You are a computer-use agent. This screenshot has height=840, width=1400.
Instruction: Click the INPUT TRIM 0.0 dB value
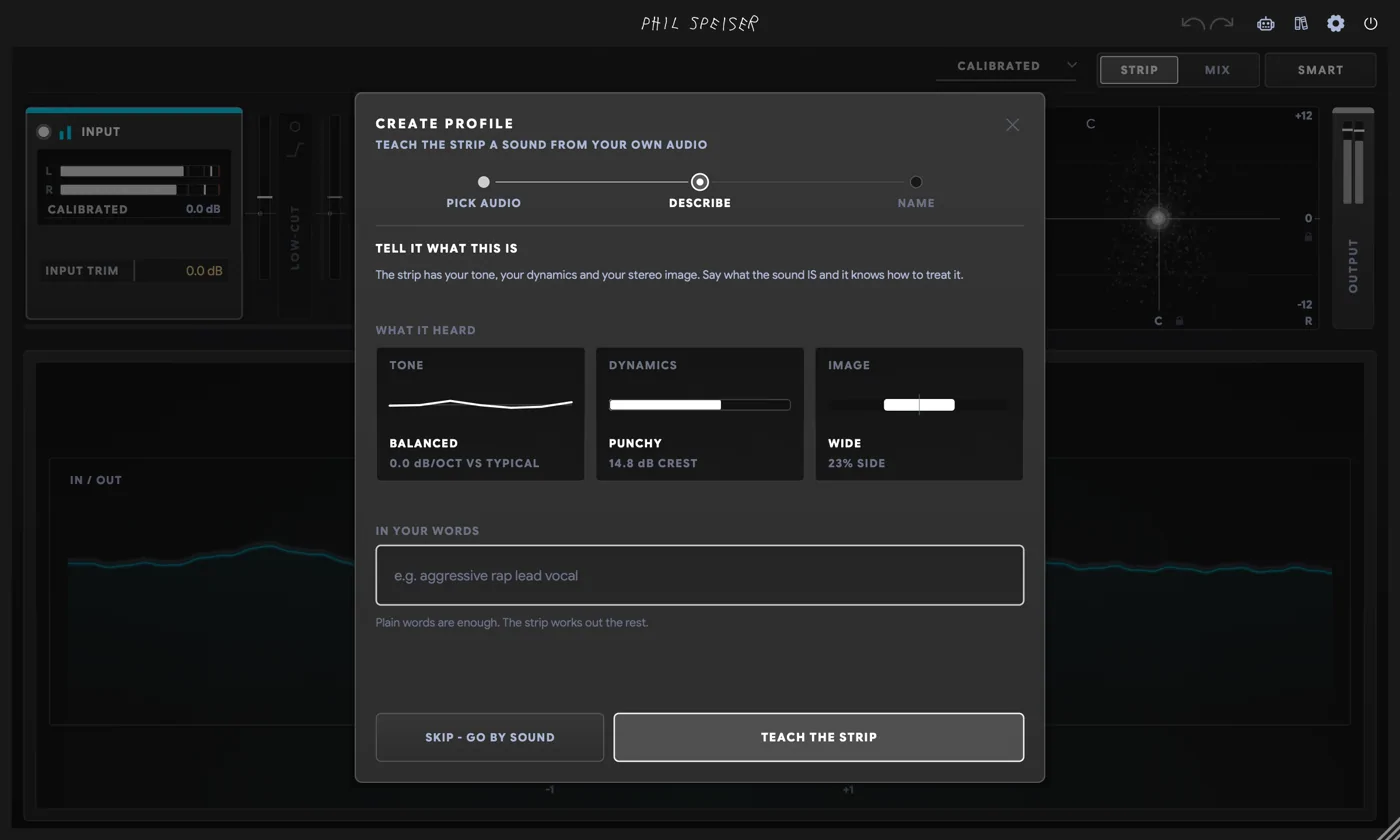click(204, 271)
